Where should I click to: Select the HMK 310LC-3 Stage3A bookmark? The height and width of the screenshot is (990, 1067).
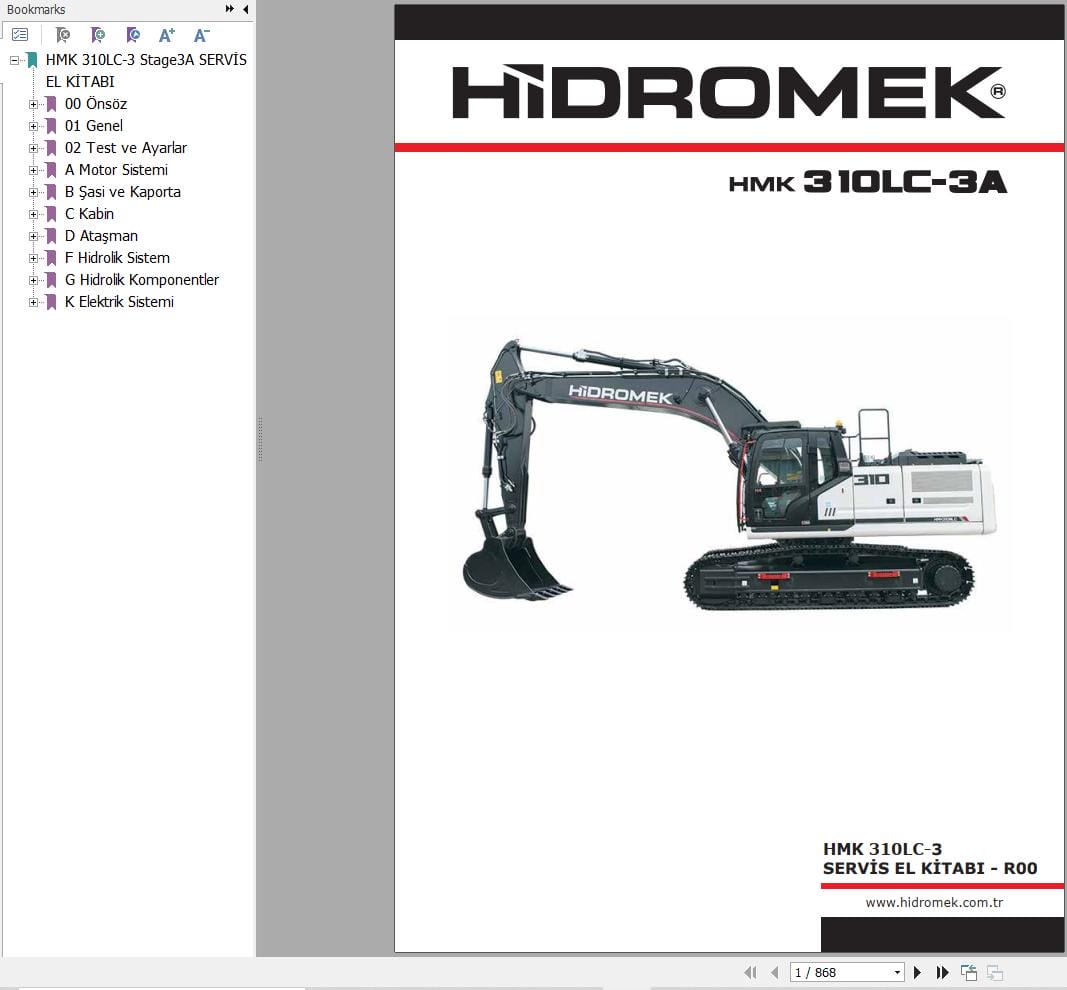[x=145, y=60]
